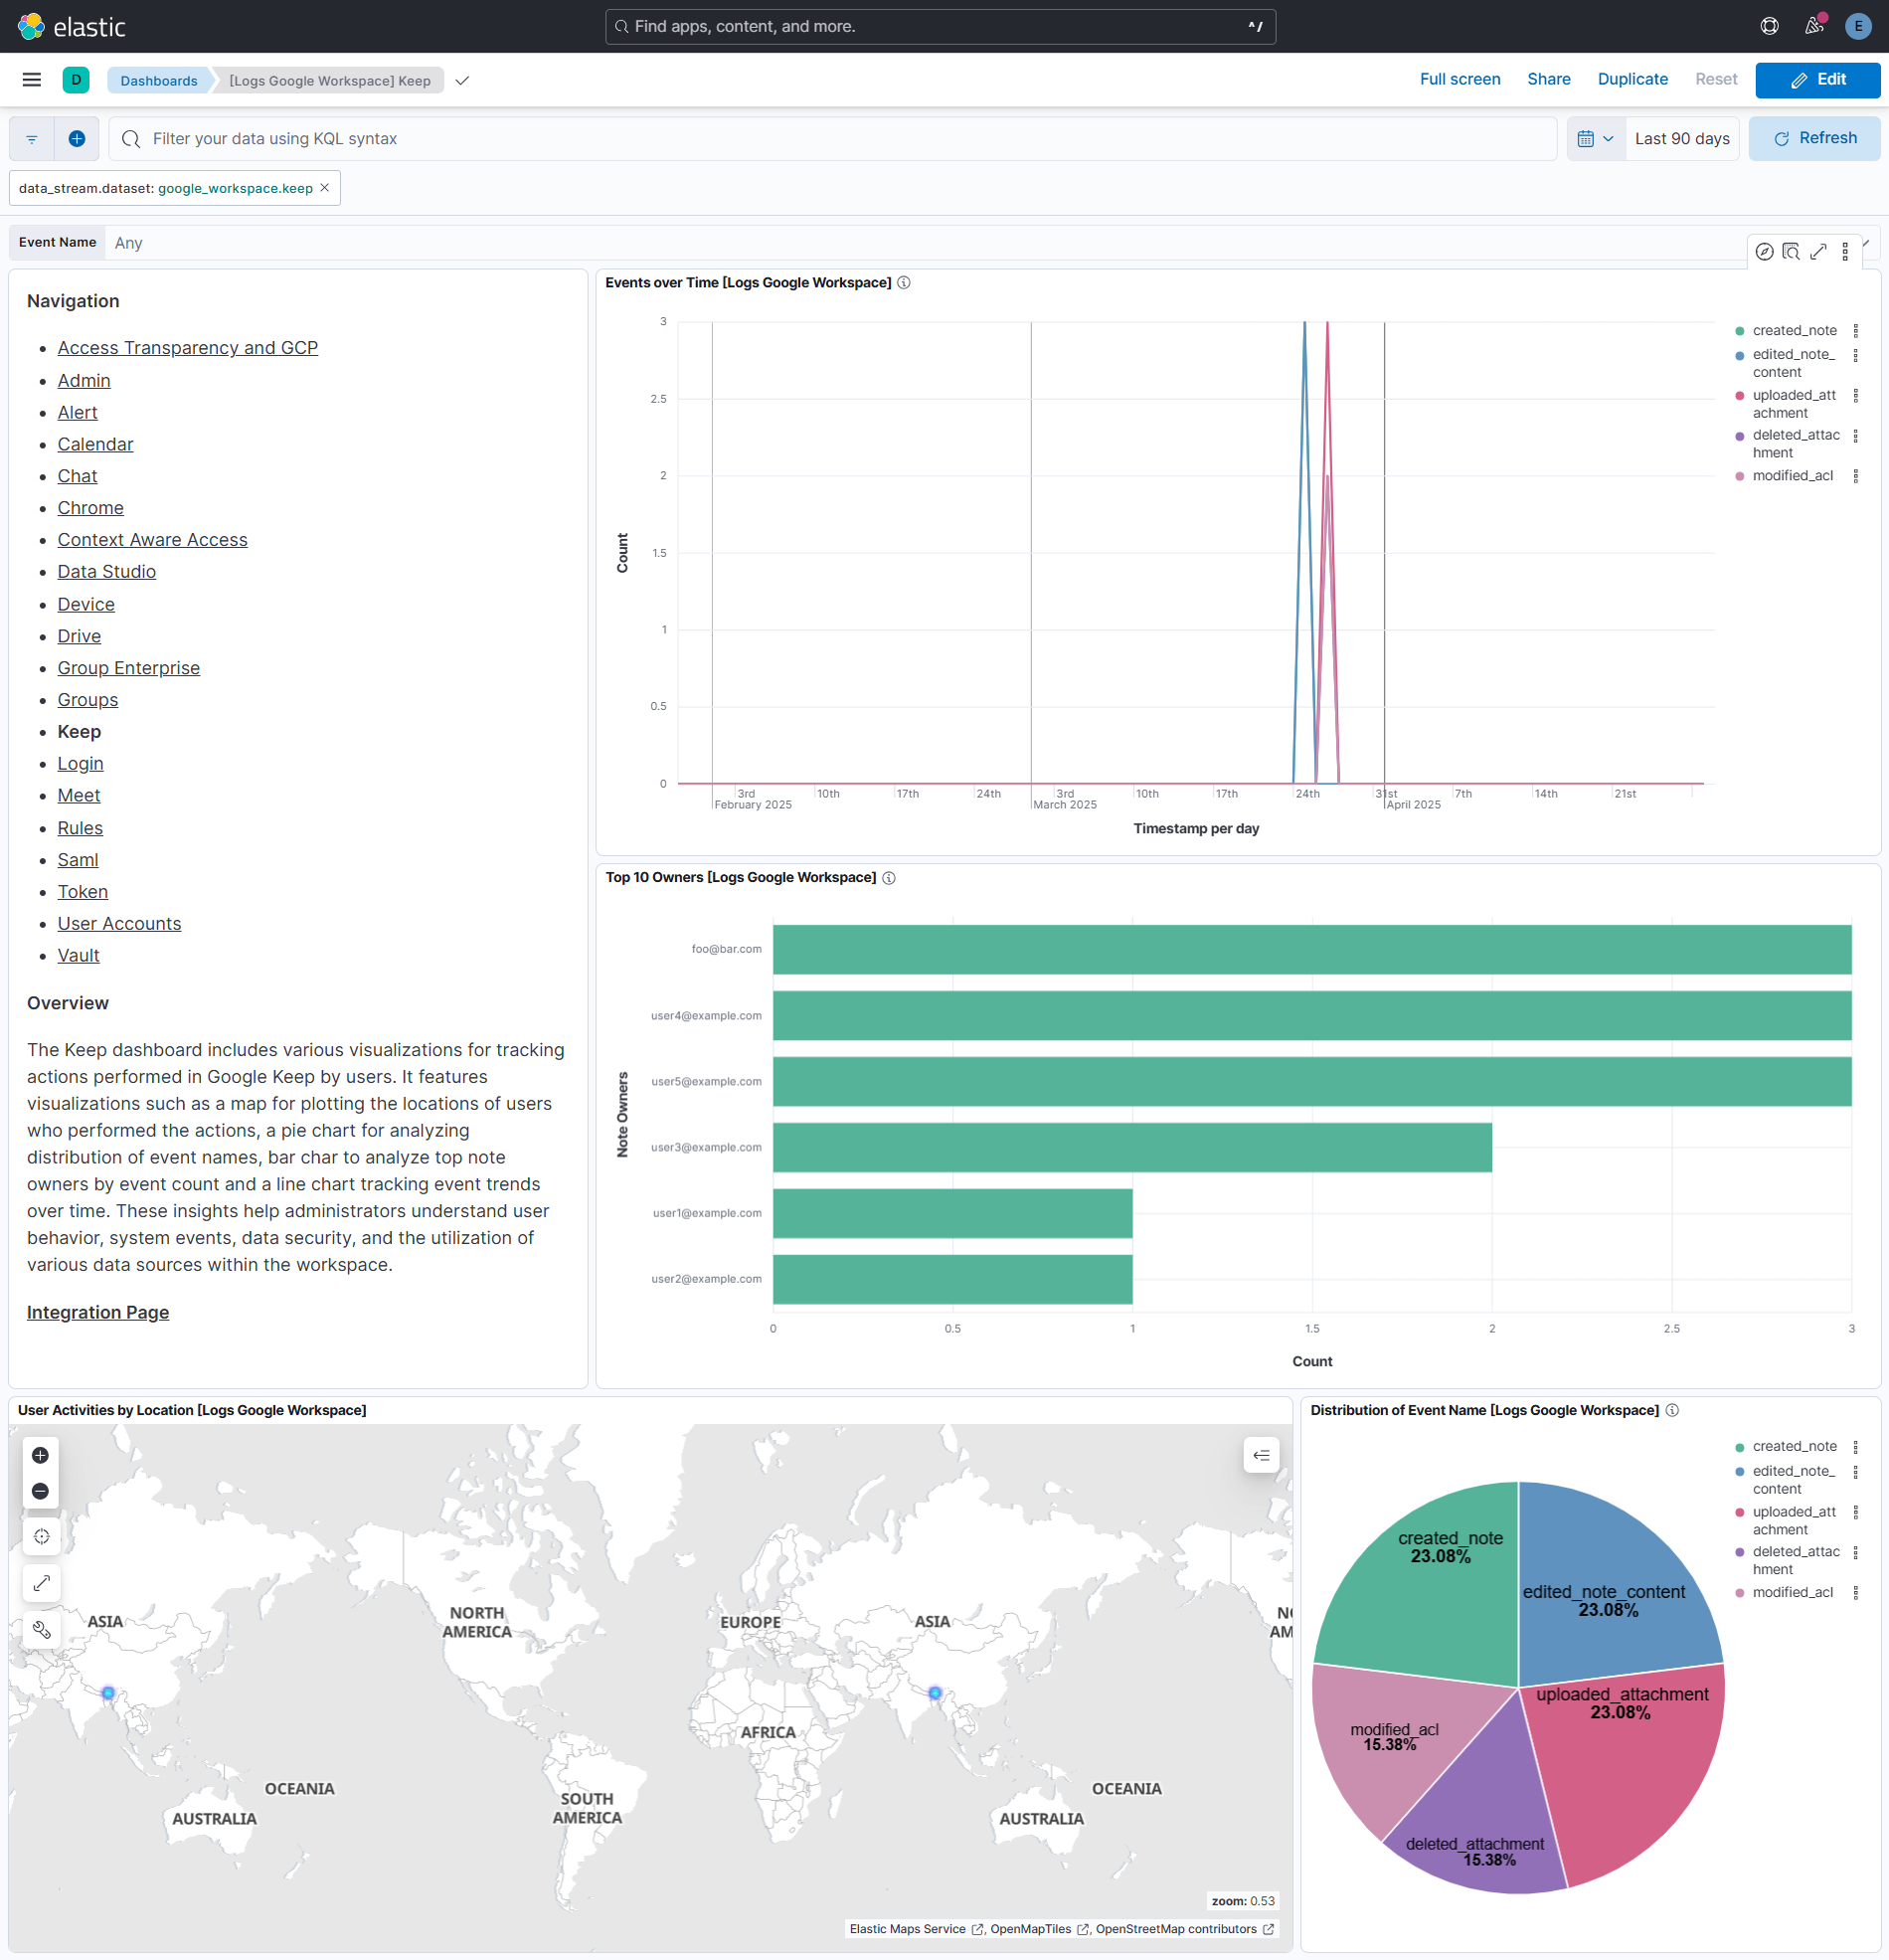1889x1960 pixels.
Task: Toggle the main navigation hamburger menu
Action: 32,80
